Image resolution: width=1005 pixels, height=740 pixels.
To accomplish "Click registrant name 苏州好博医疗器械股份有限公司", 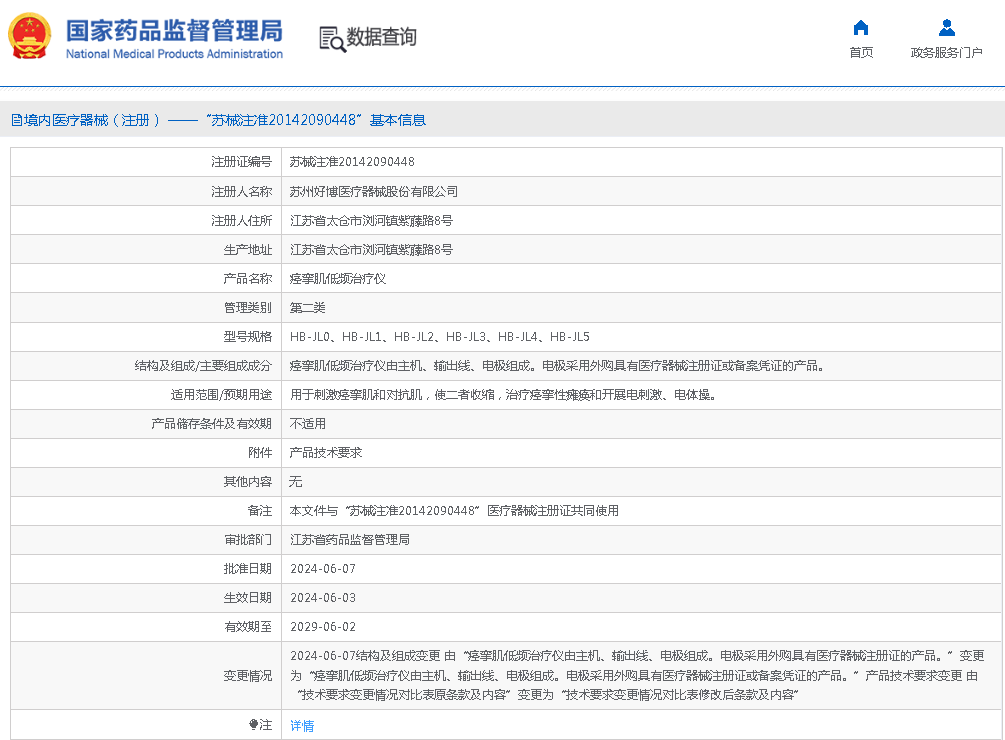I will pos(373,191).
